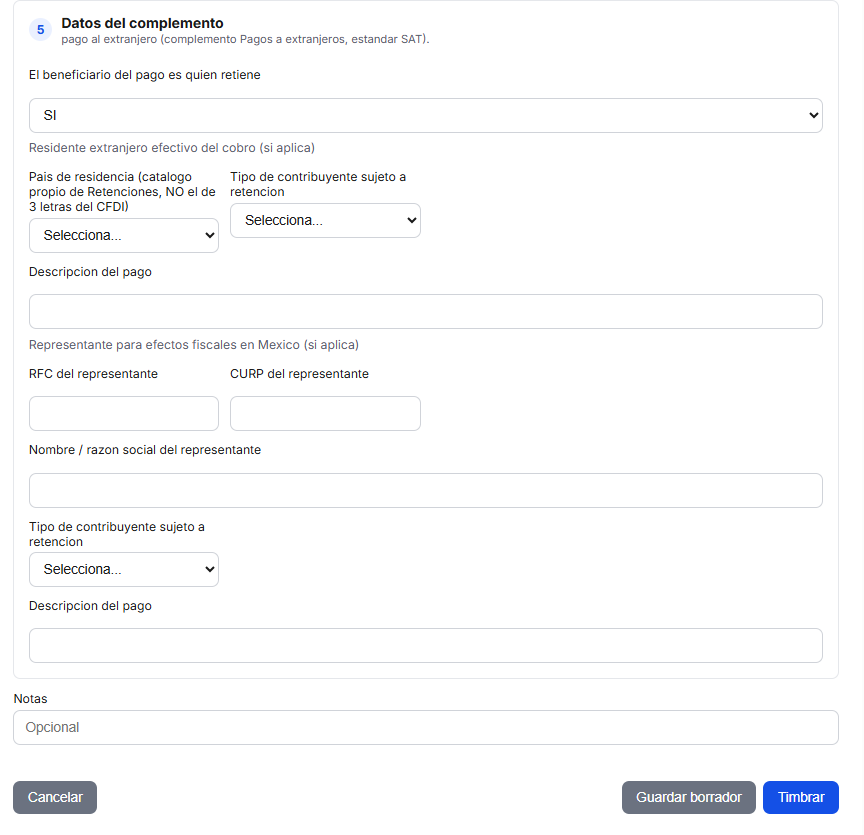Click the Descripcion del pago field under the representante section
The width and height of the screenshot is (864, 835).
(425, 645)
